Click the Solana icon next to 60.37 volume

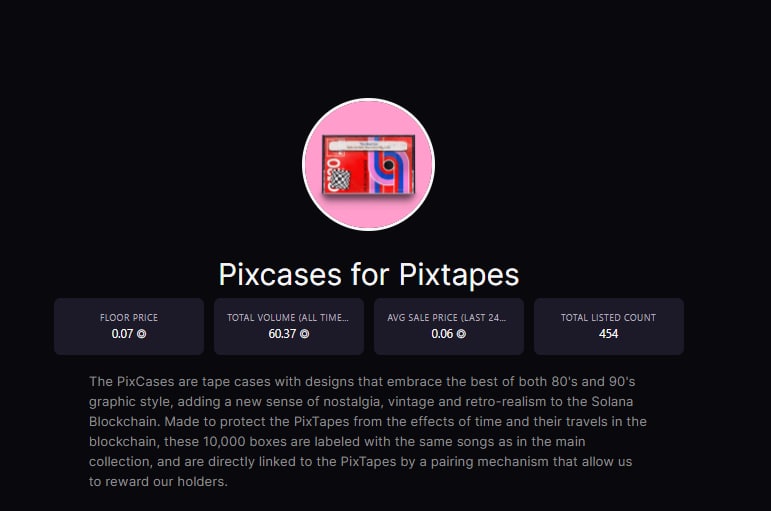click(x=304, y=334)
